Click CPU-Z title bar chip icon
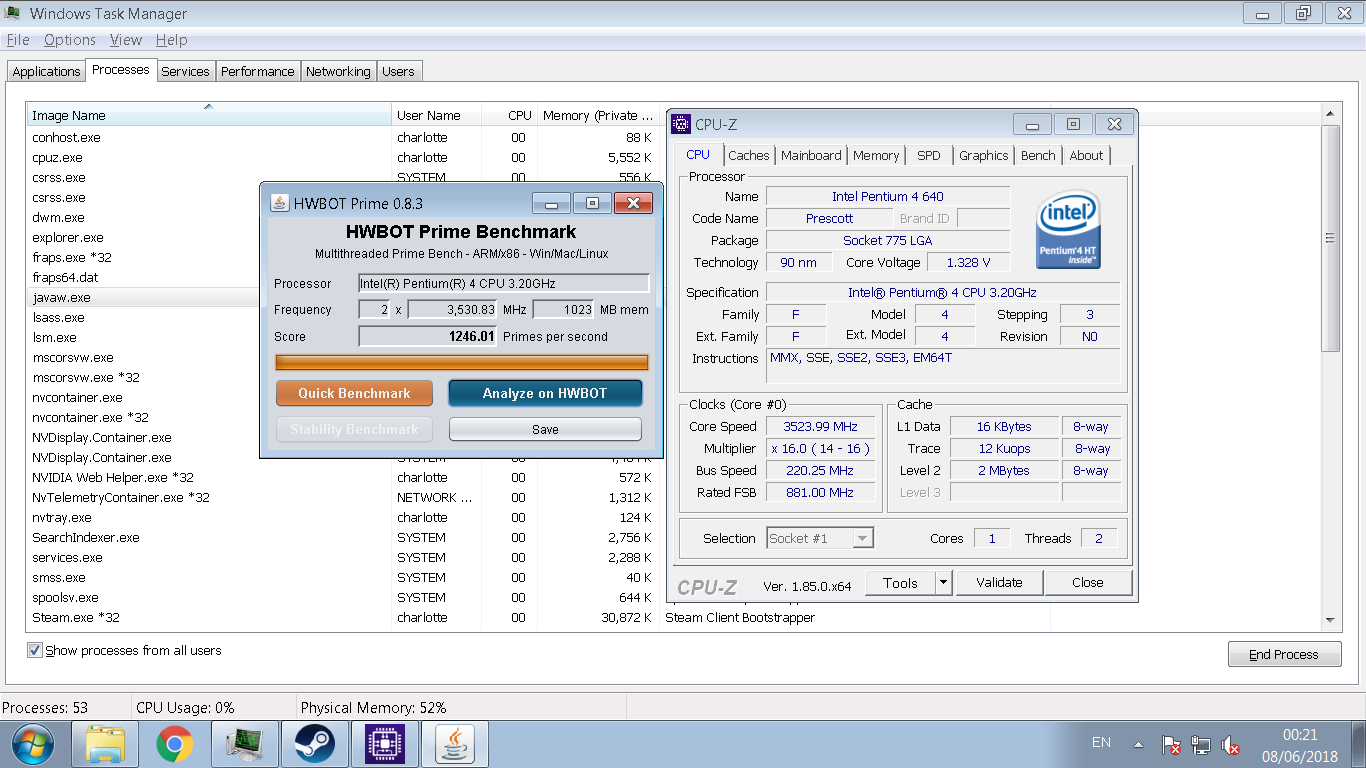The image size is (1366, 768). [x=681, y=124]
